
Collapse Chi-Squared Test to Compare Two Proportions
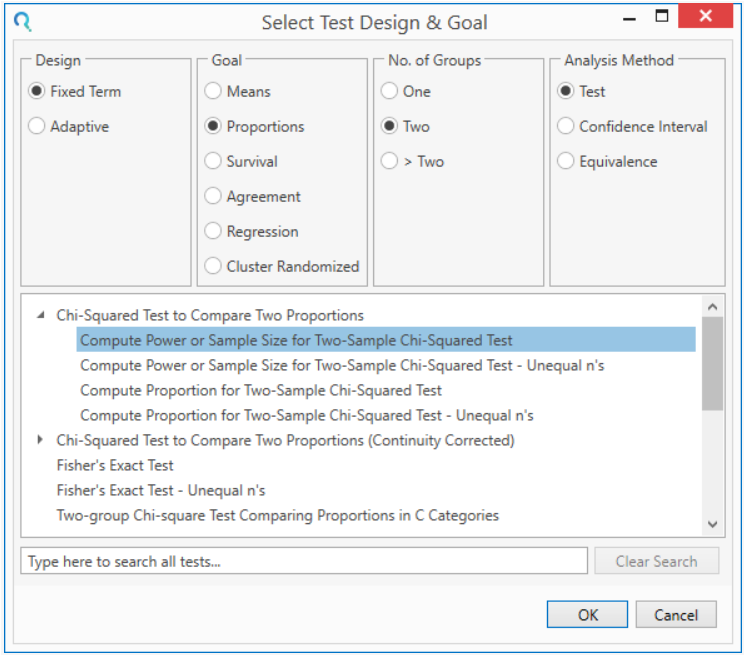coord(41,315)
